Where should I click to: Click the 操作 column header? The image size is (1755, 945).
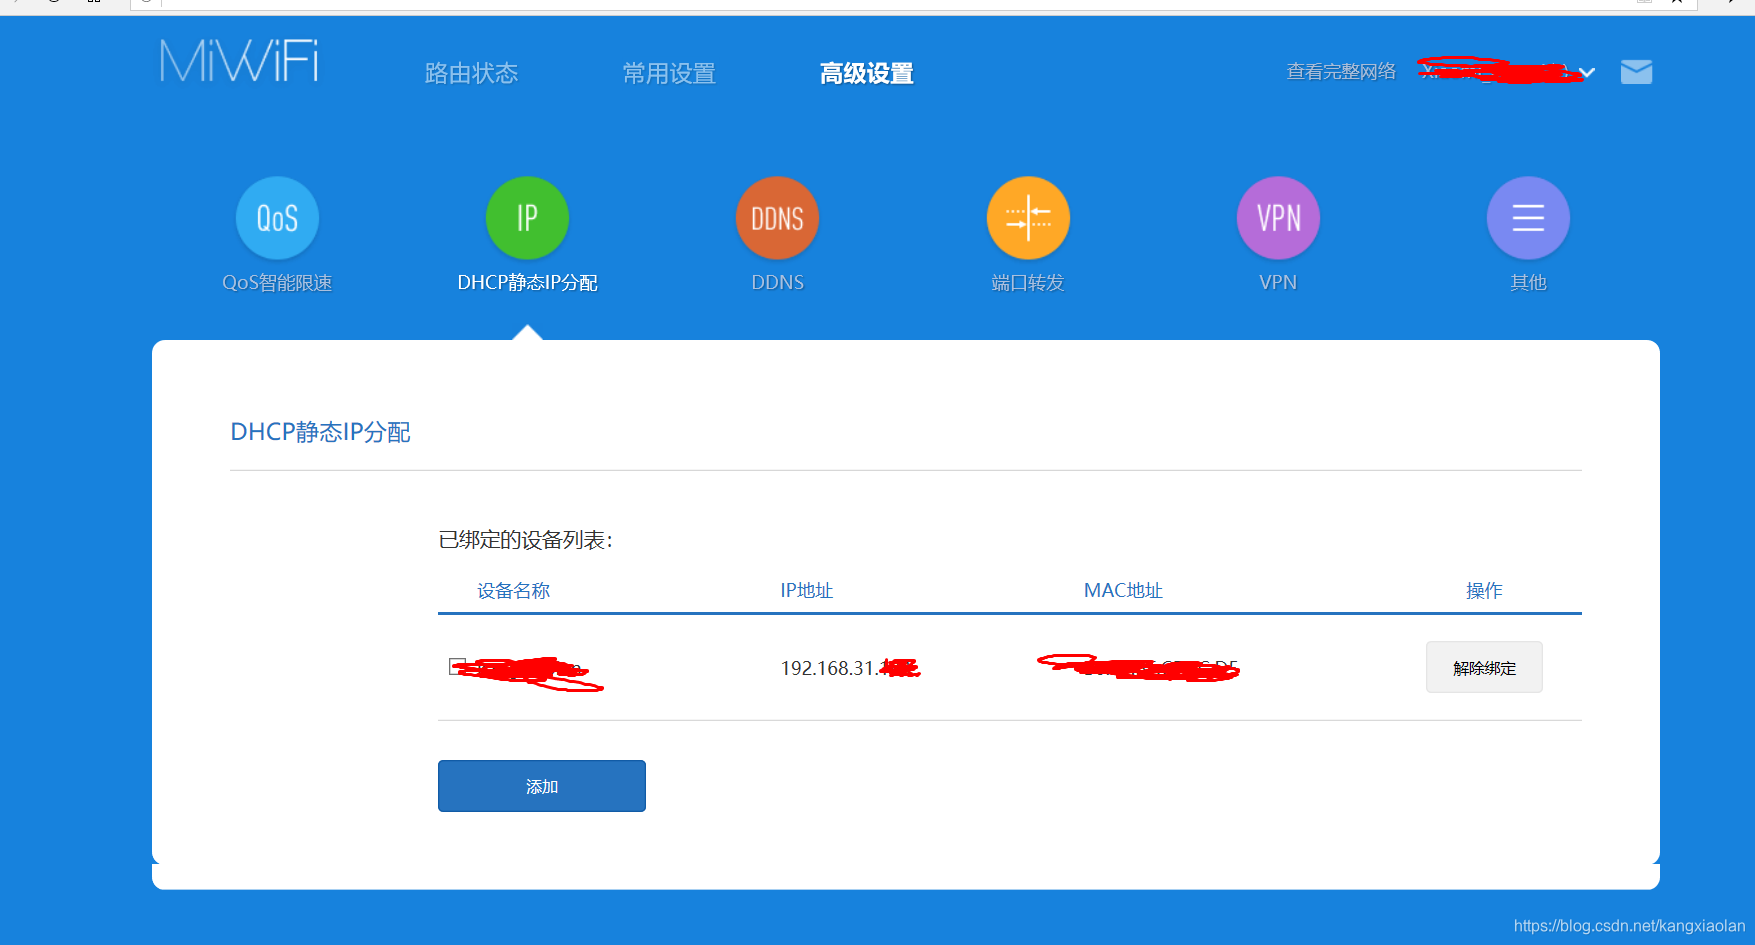coord(1484,591)
